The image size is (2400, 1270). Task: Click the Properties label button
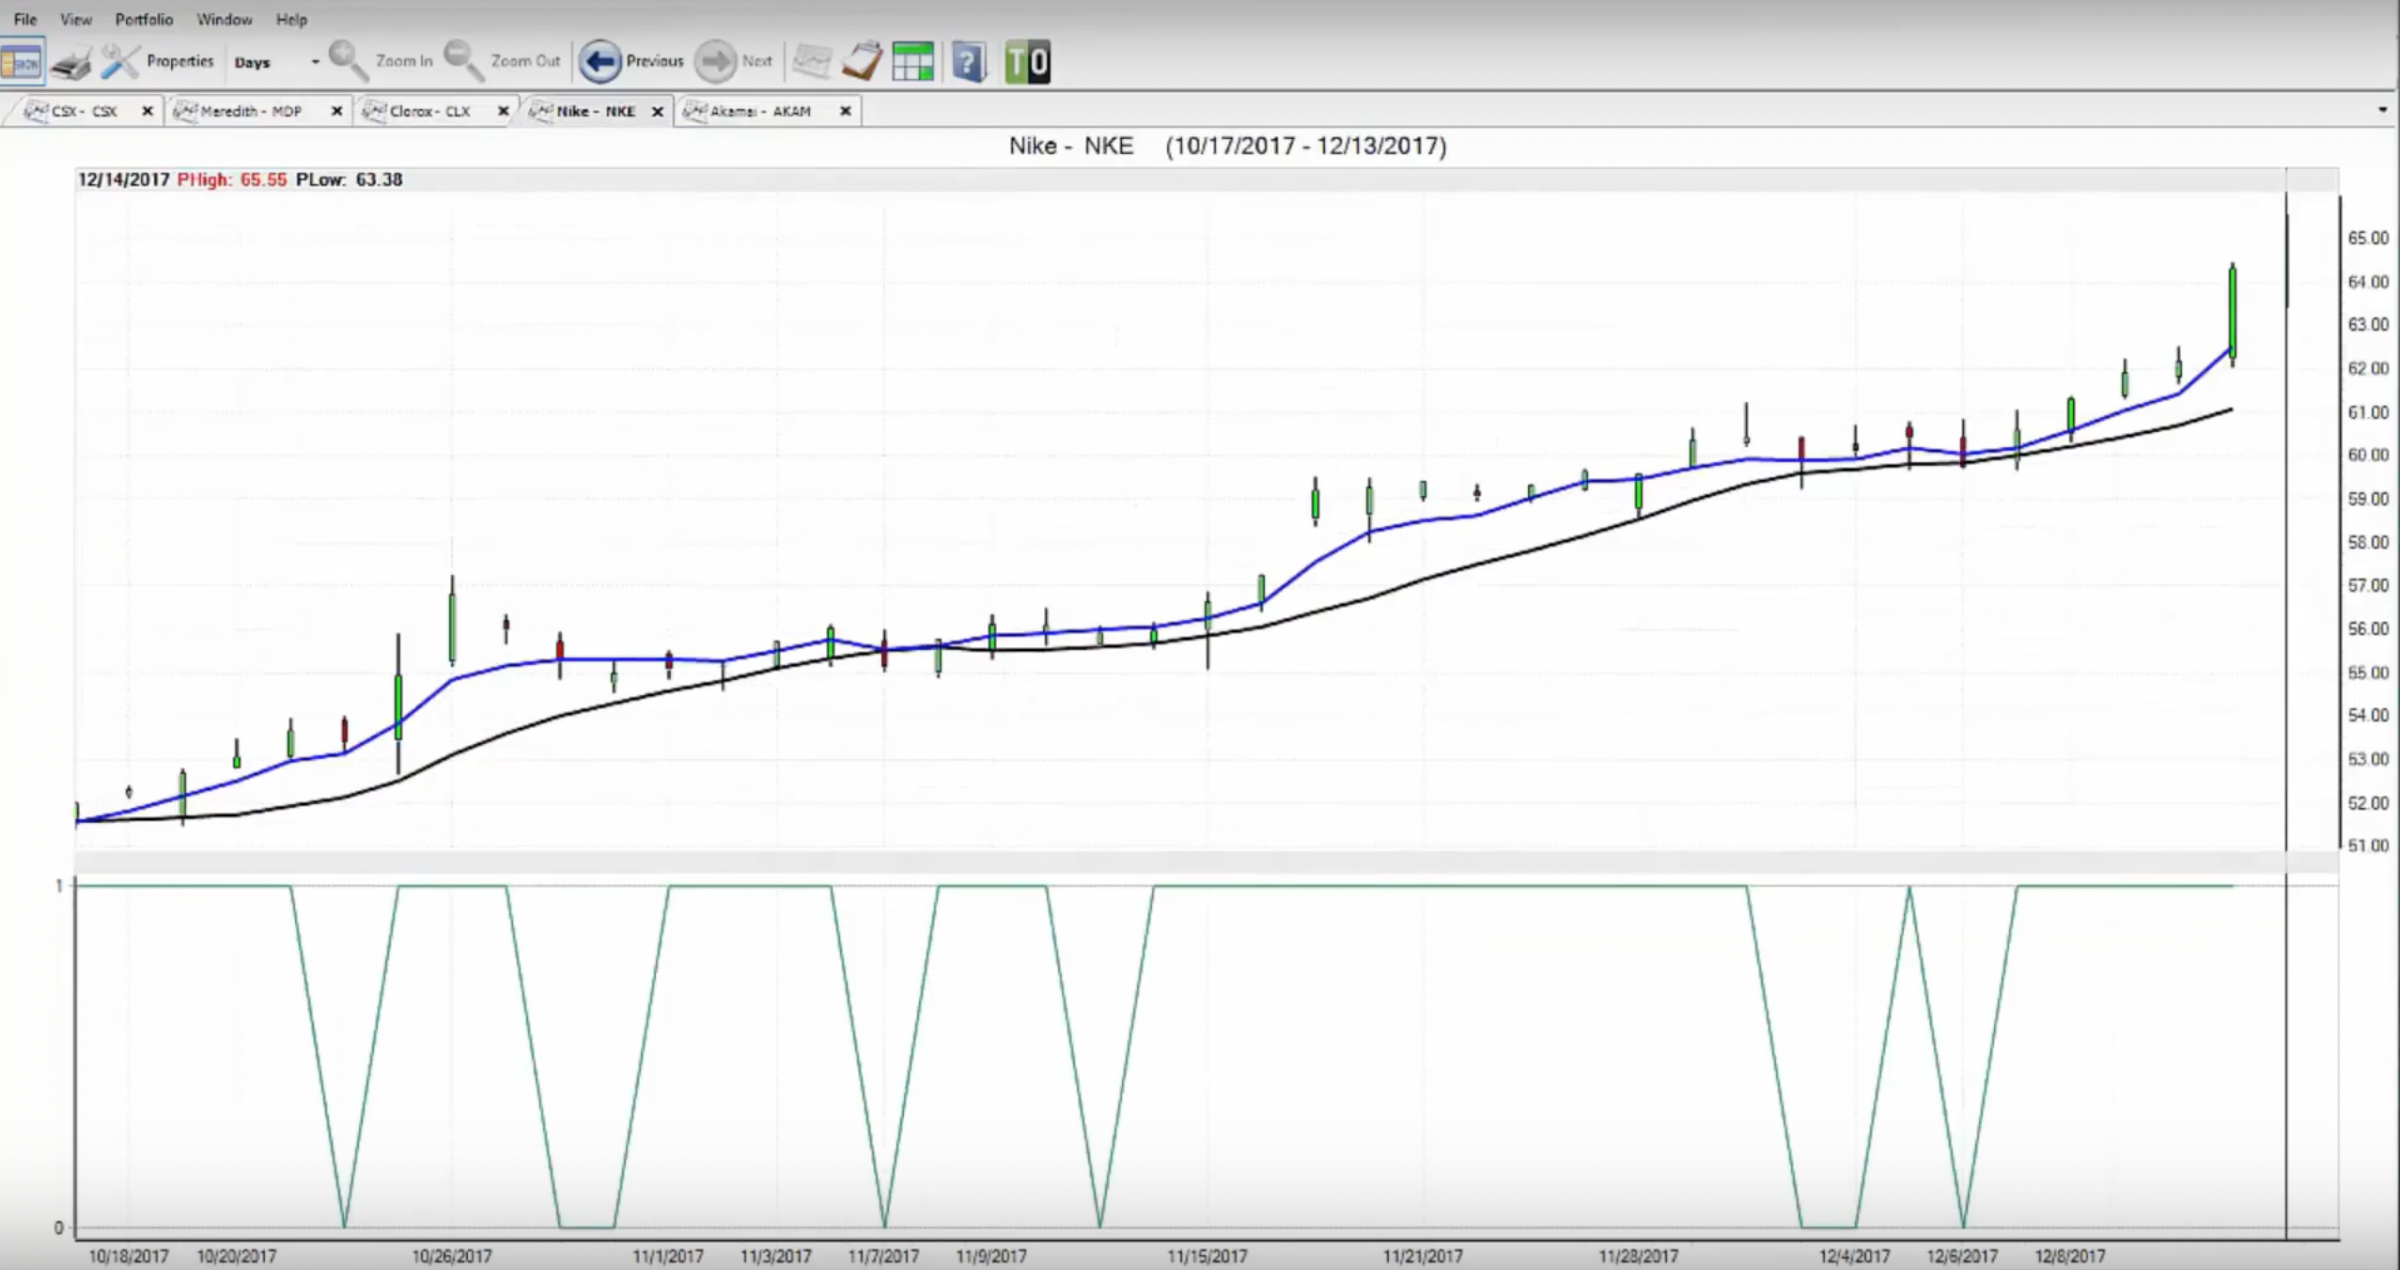pos(180,61)
